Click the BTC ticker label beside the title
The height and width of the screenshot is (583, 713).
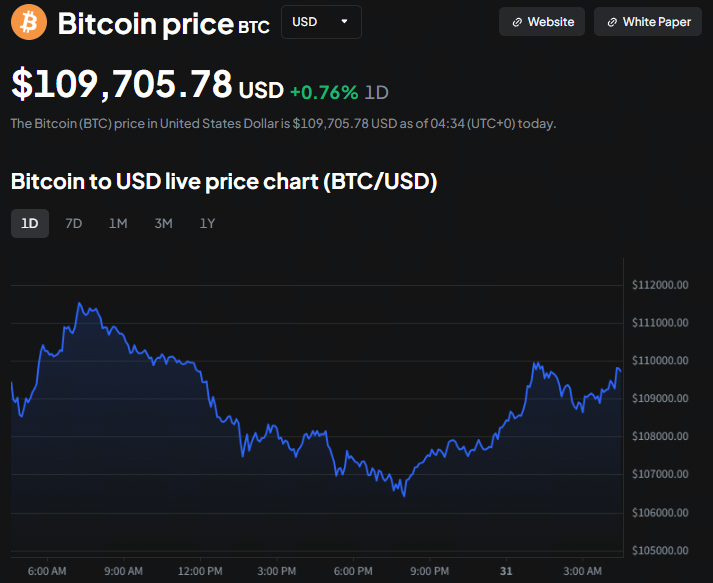[254, 28]
